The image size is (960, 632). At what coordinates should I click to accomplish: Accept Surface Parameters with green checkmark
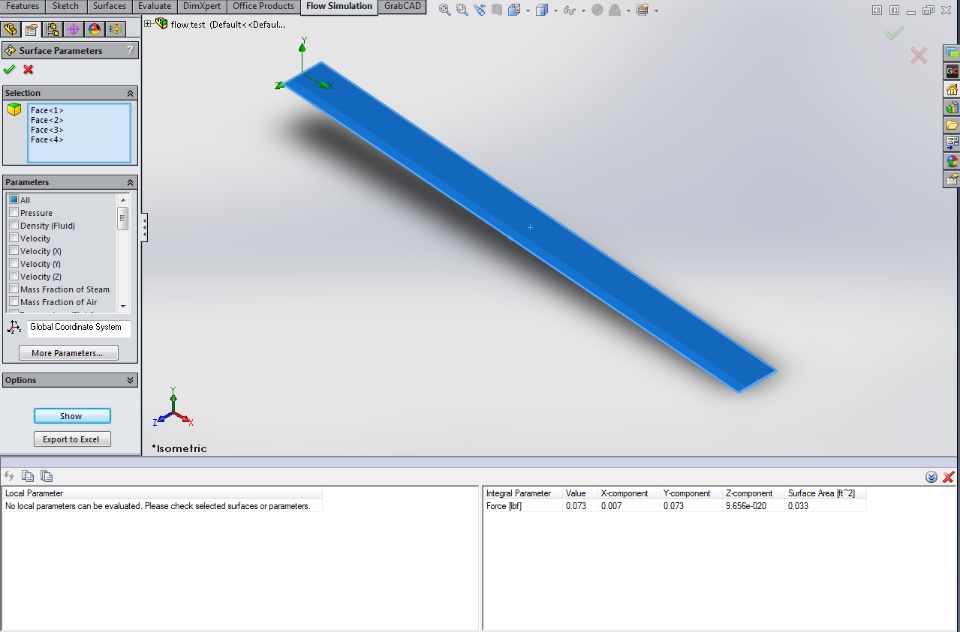pyautogui.click(x=9, y=69)
